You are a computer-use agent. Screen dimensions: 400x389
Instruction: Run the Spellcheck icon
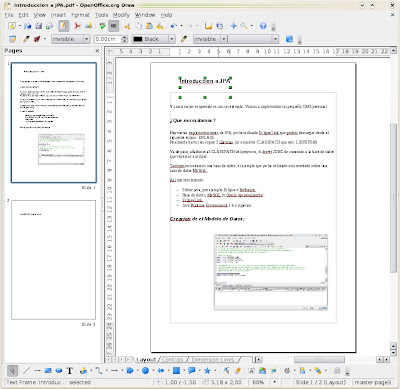click(103, 26)
